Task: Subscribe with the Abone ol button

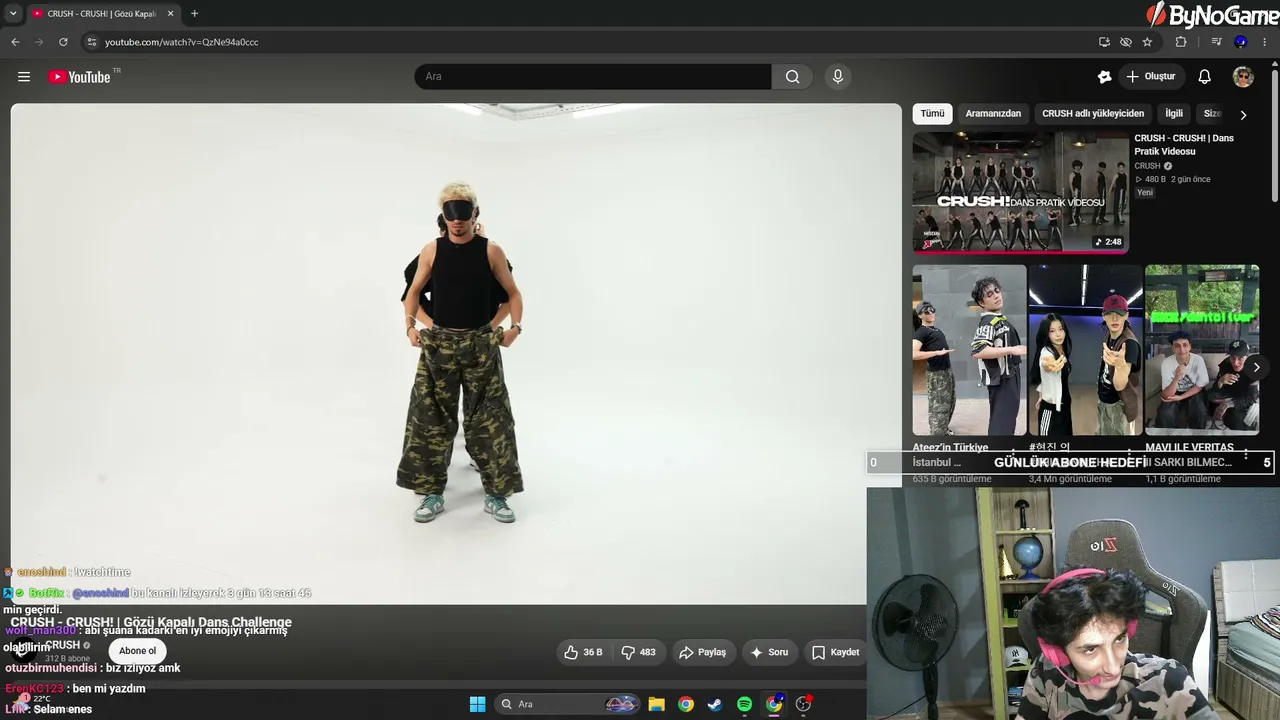Action: tap(137, 651)
